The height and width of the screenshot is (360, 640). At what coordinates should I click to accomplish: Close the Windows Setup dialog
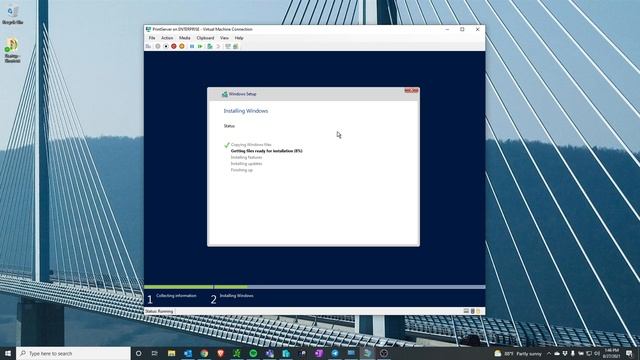411,91
